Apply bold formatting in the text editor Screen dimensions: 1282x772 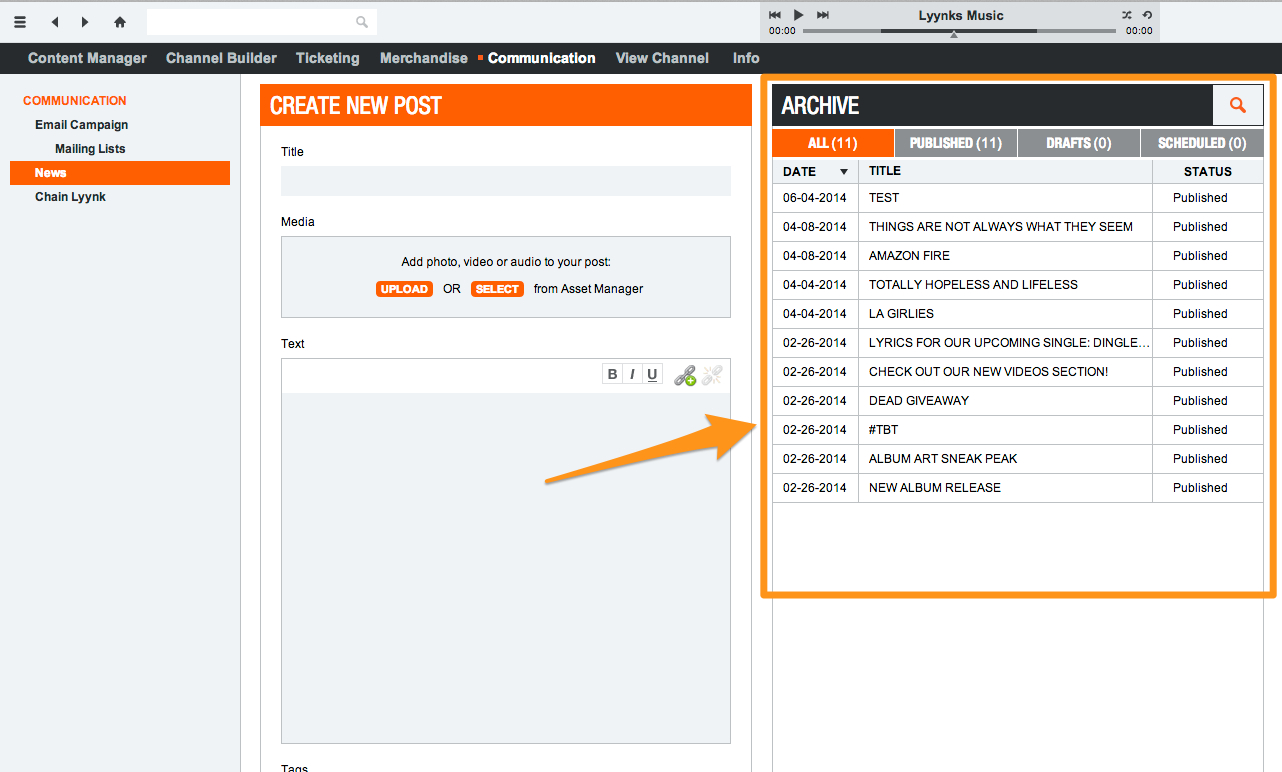[x=613, y=375]
